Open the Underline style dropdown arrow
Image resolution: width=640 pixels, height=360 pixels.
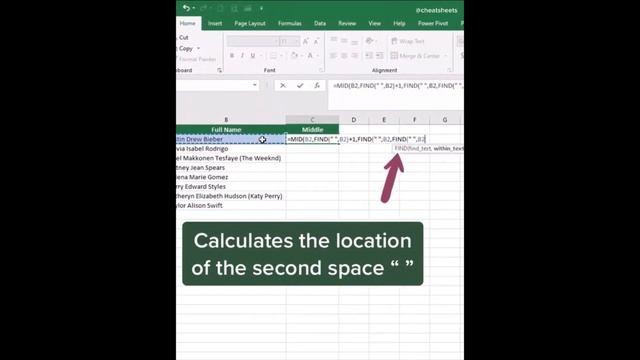coord(261,56)
